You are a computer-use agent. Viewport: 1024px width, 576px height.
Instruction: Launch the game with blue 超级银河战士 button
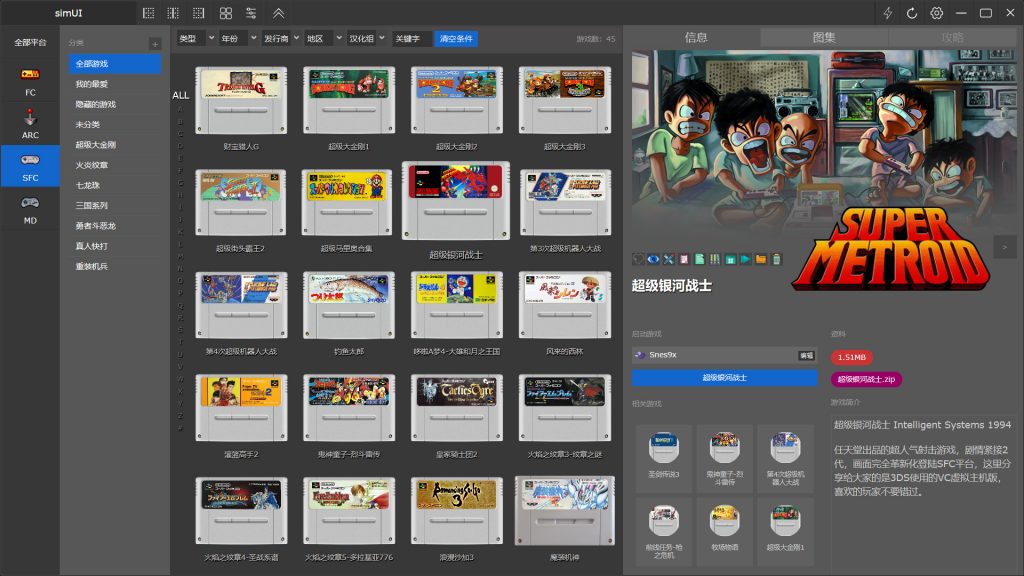click(x=724, y=378)
